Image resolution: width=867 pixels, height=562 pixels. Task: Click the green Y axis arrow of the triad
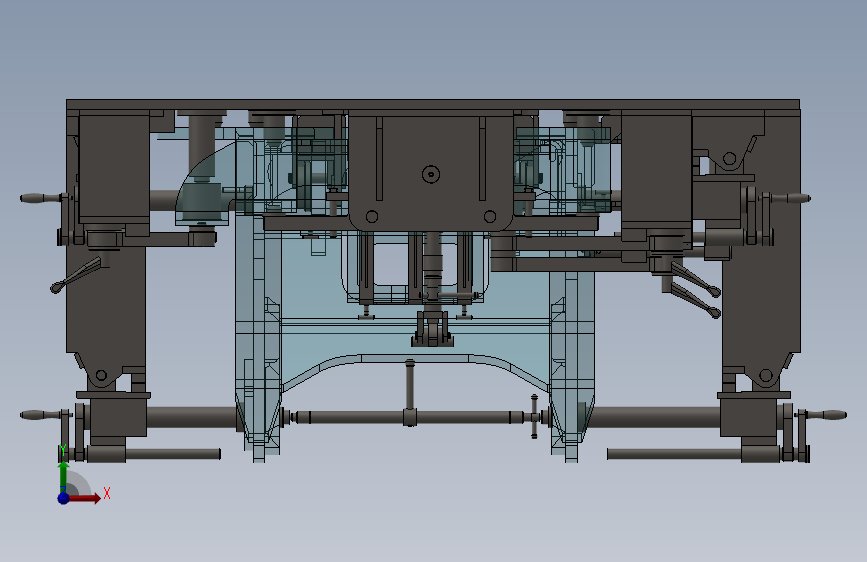pos(64,478)
